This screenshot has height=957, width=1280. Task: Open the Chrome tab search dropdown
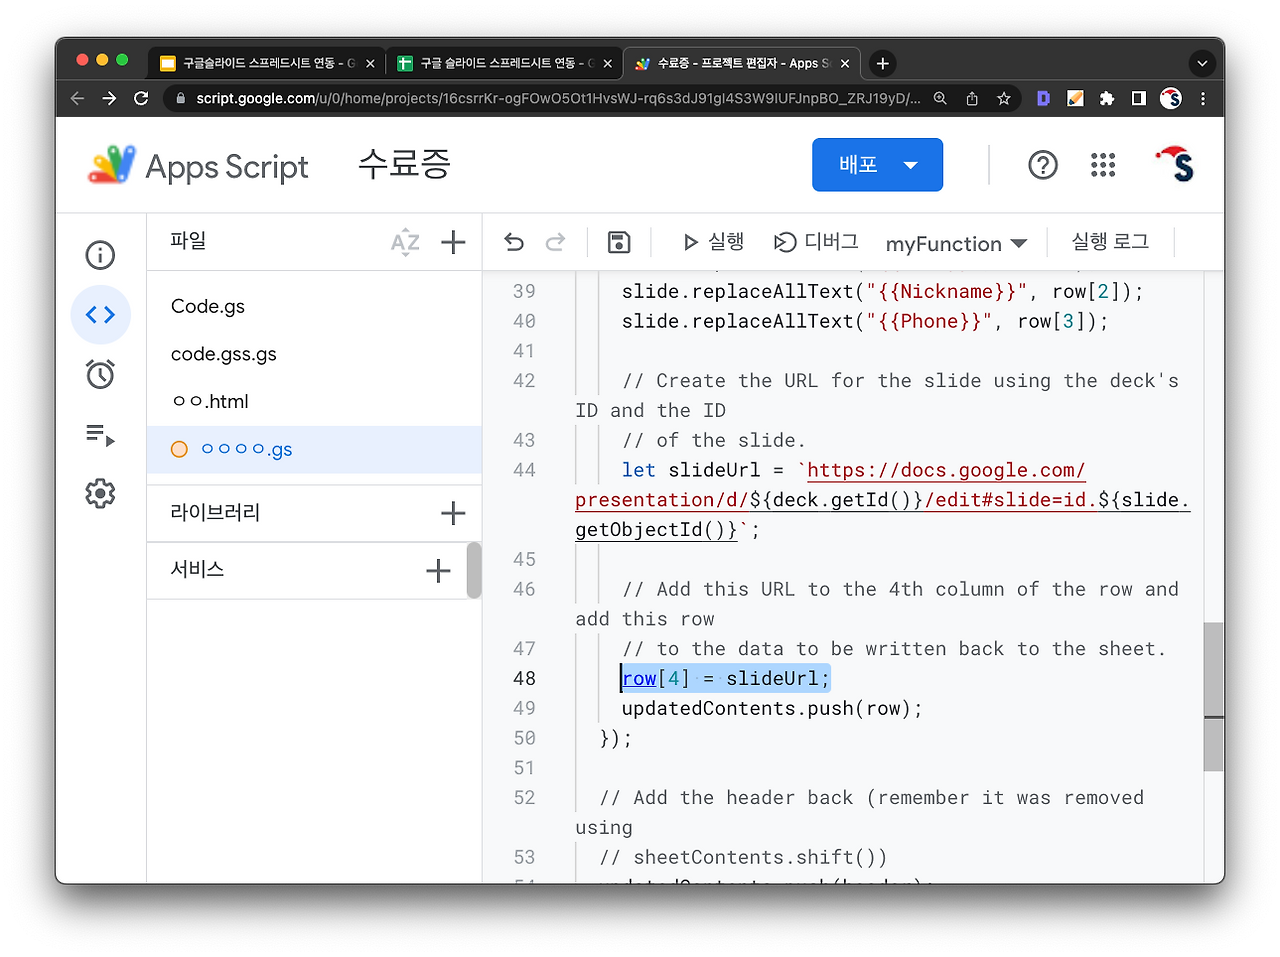coord(1202,63)
